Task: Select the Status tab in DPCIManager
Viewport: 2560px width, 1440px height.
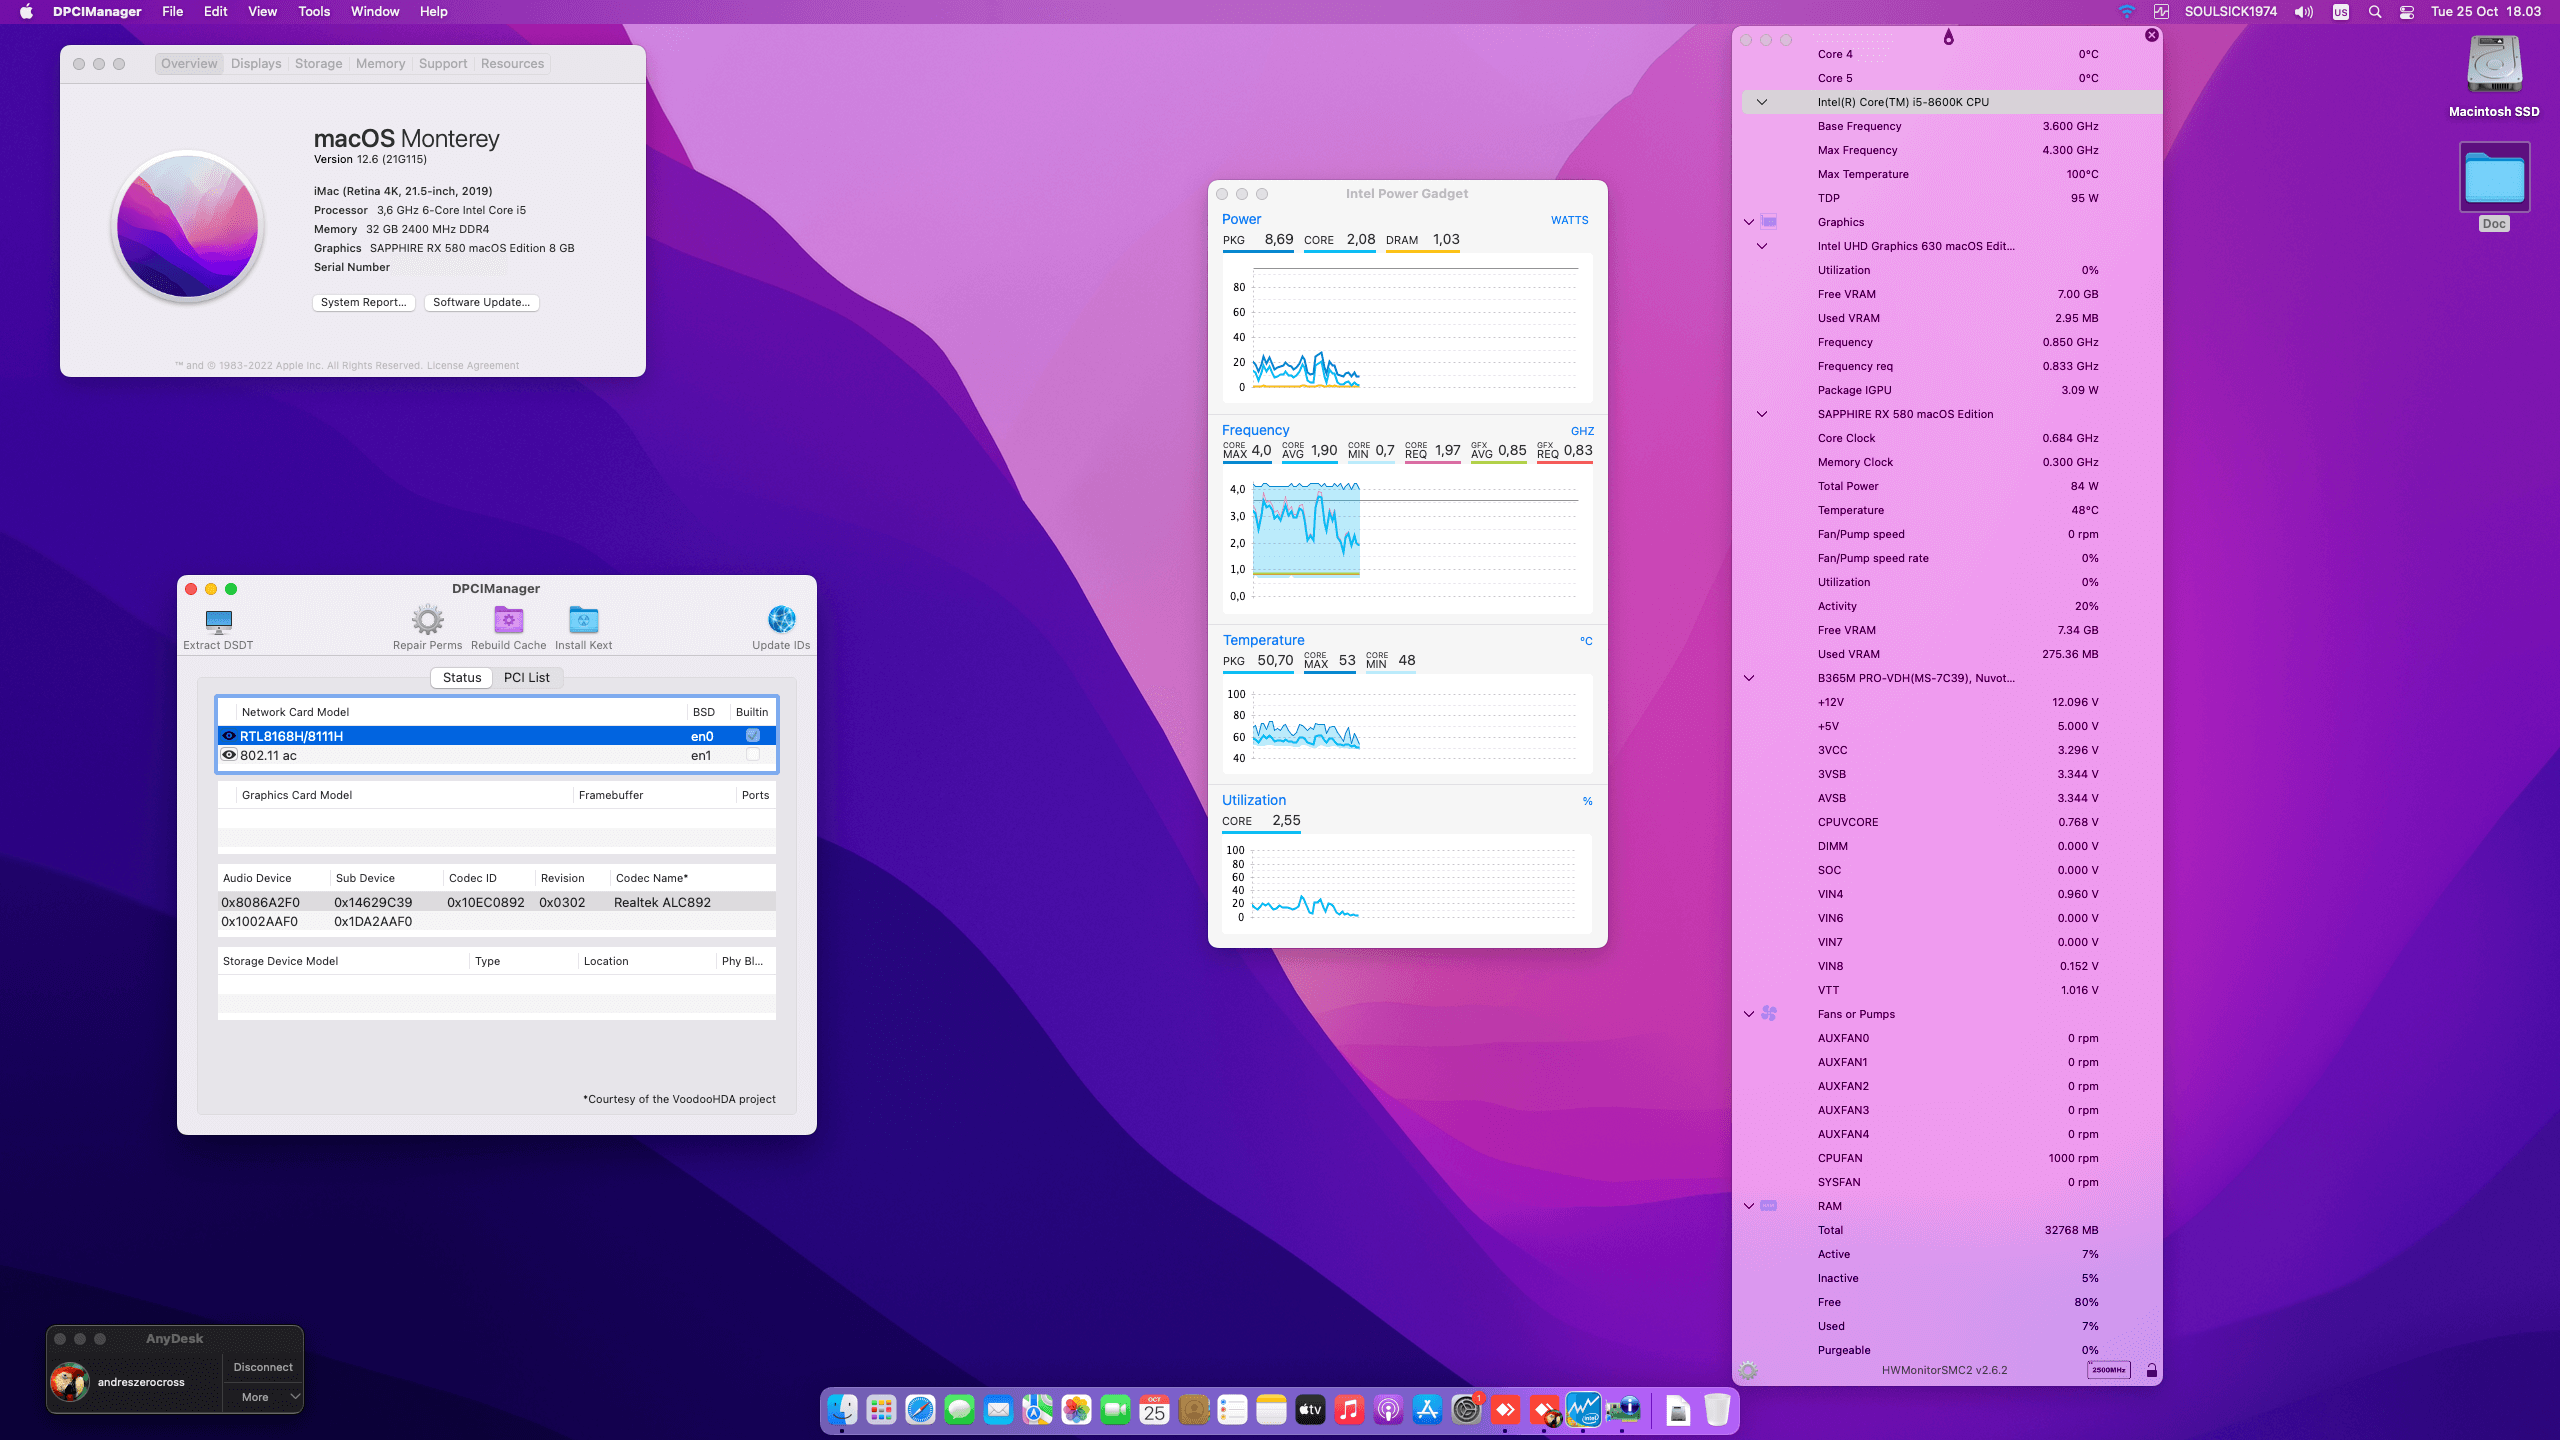Action: tap(462, 677)
